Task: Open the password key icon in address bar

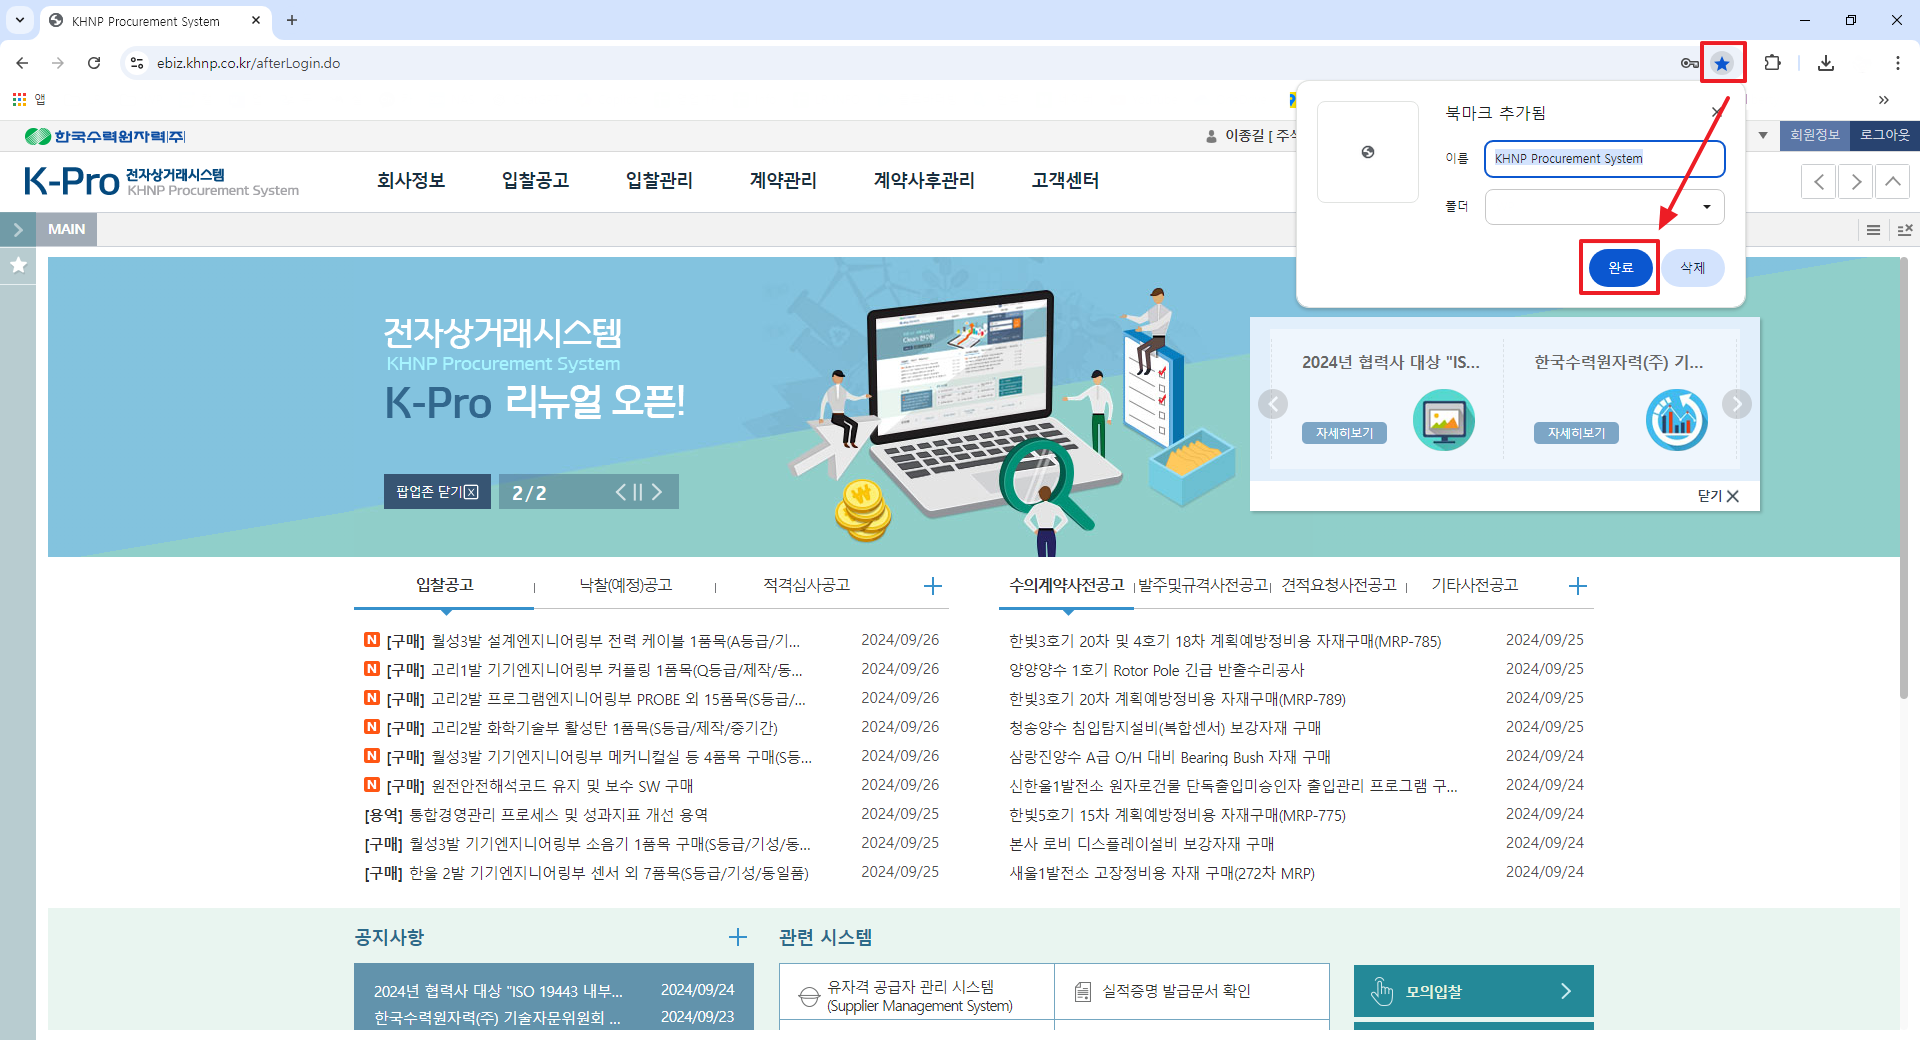Action: click(1689, 63)
